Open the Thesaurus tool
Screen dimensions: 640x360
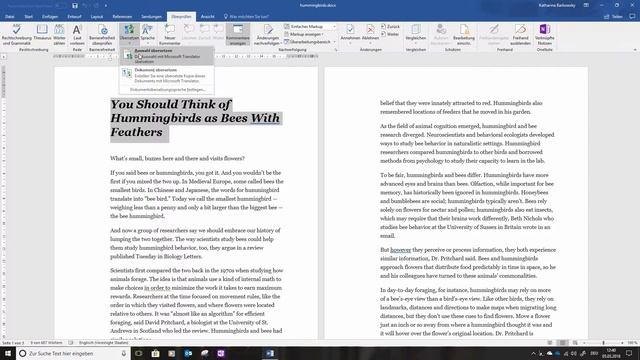[x=42, y=33]
